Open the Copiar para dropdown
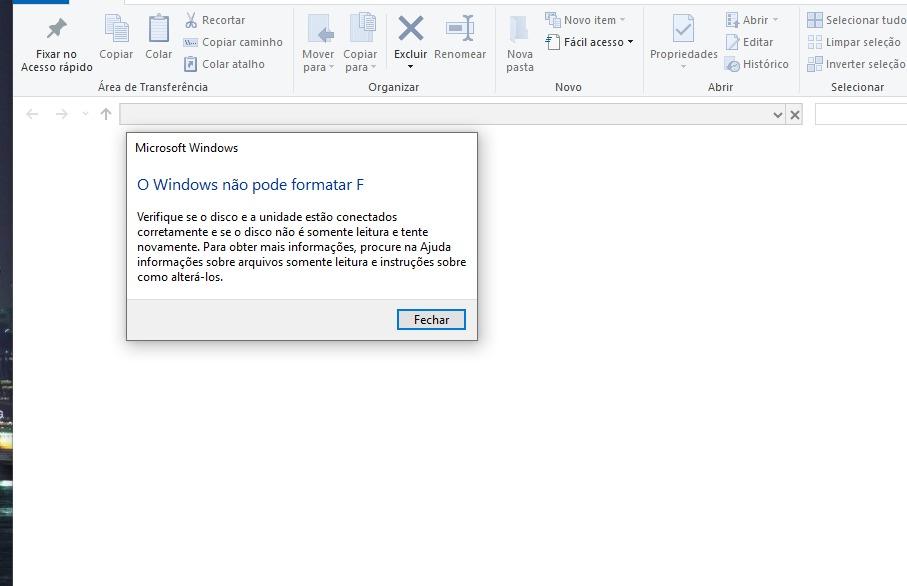The width and height of the screenshot is (907, 586). tap(360, 44)
